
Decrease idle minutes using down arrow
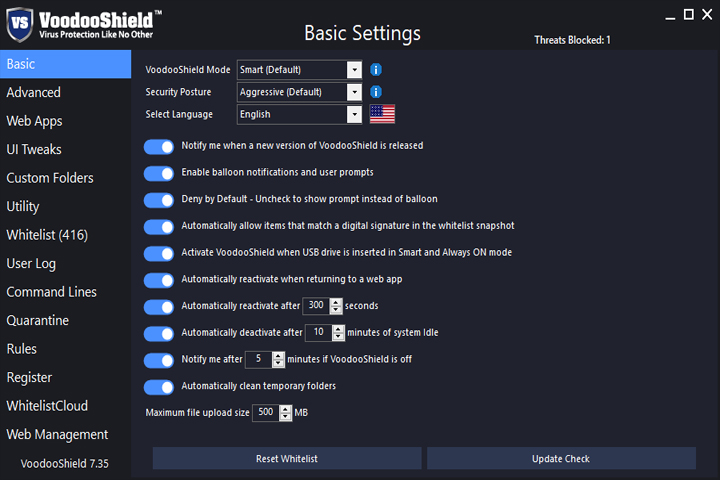pyautogui.click(x=338, y=337)
